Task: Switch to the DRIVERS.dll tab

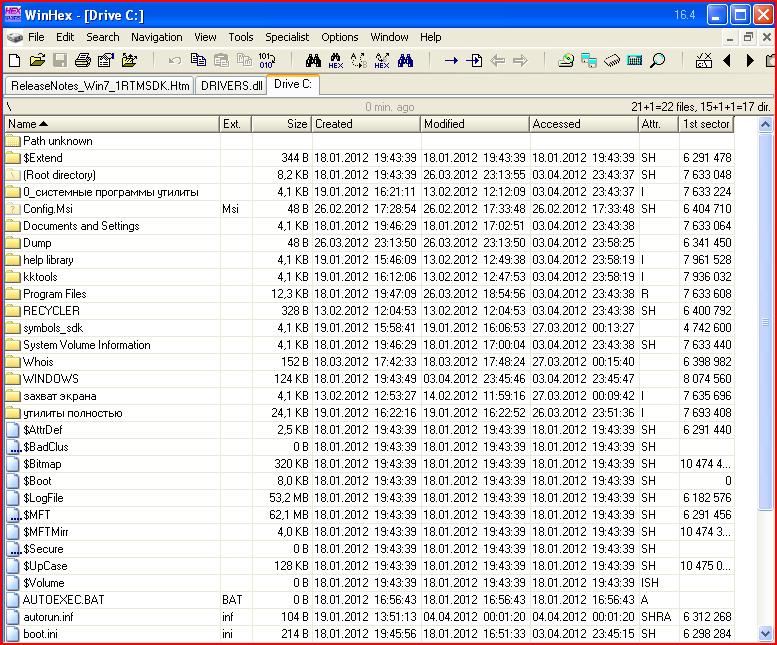Action: pyautogui.click(x=231, y=86)
